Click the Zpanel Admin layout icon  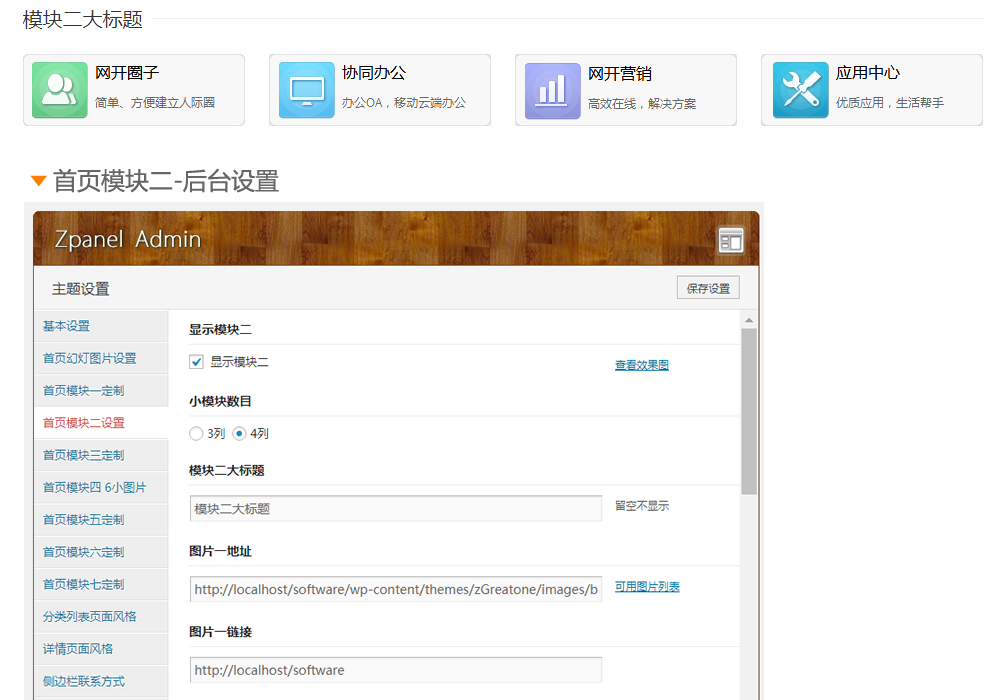pos(731,240)
